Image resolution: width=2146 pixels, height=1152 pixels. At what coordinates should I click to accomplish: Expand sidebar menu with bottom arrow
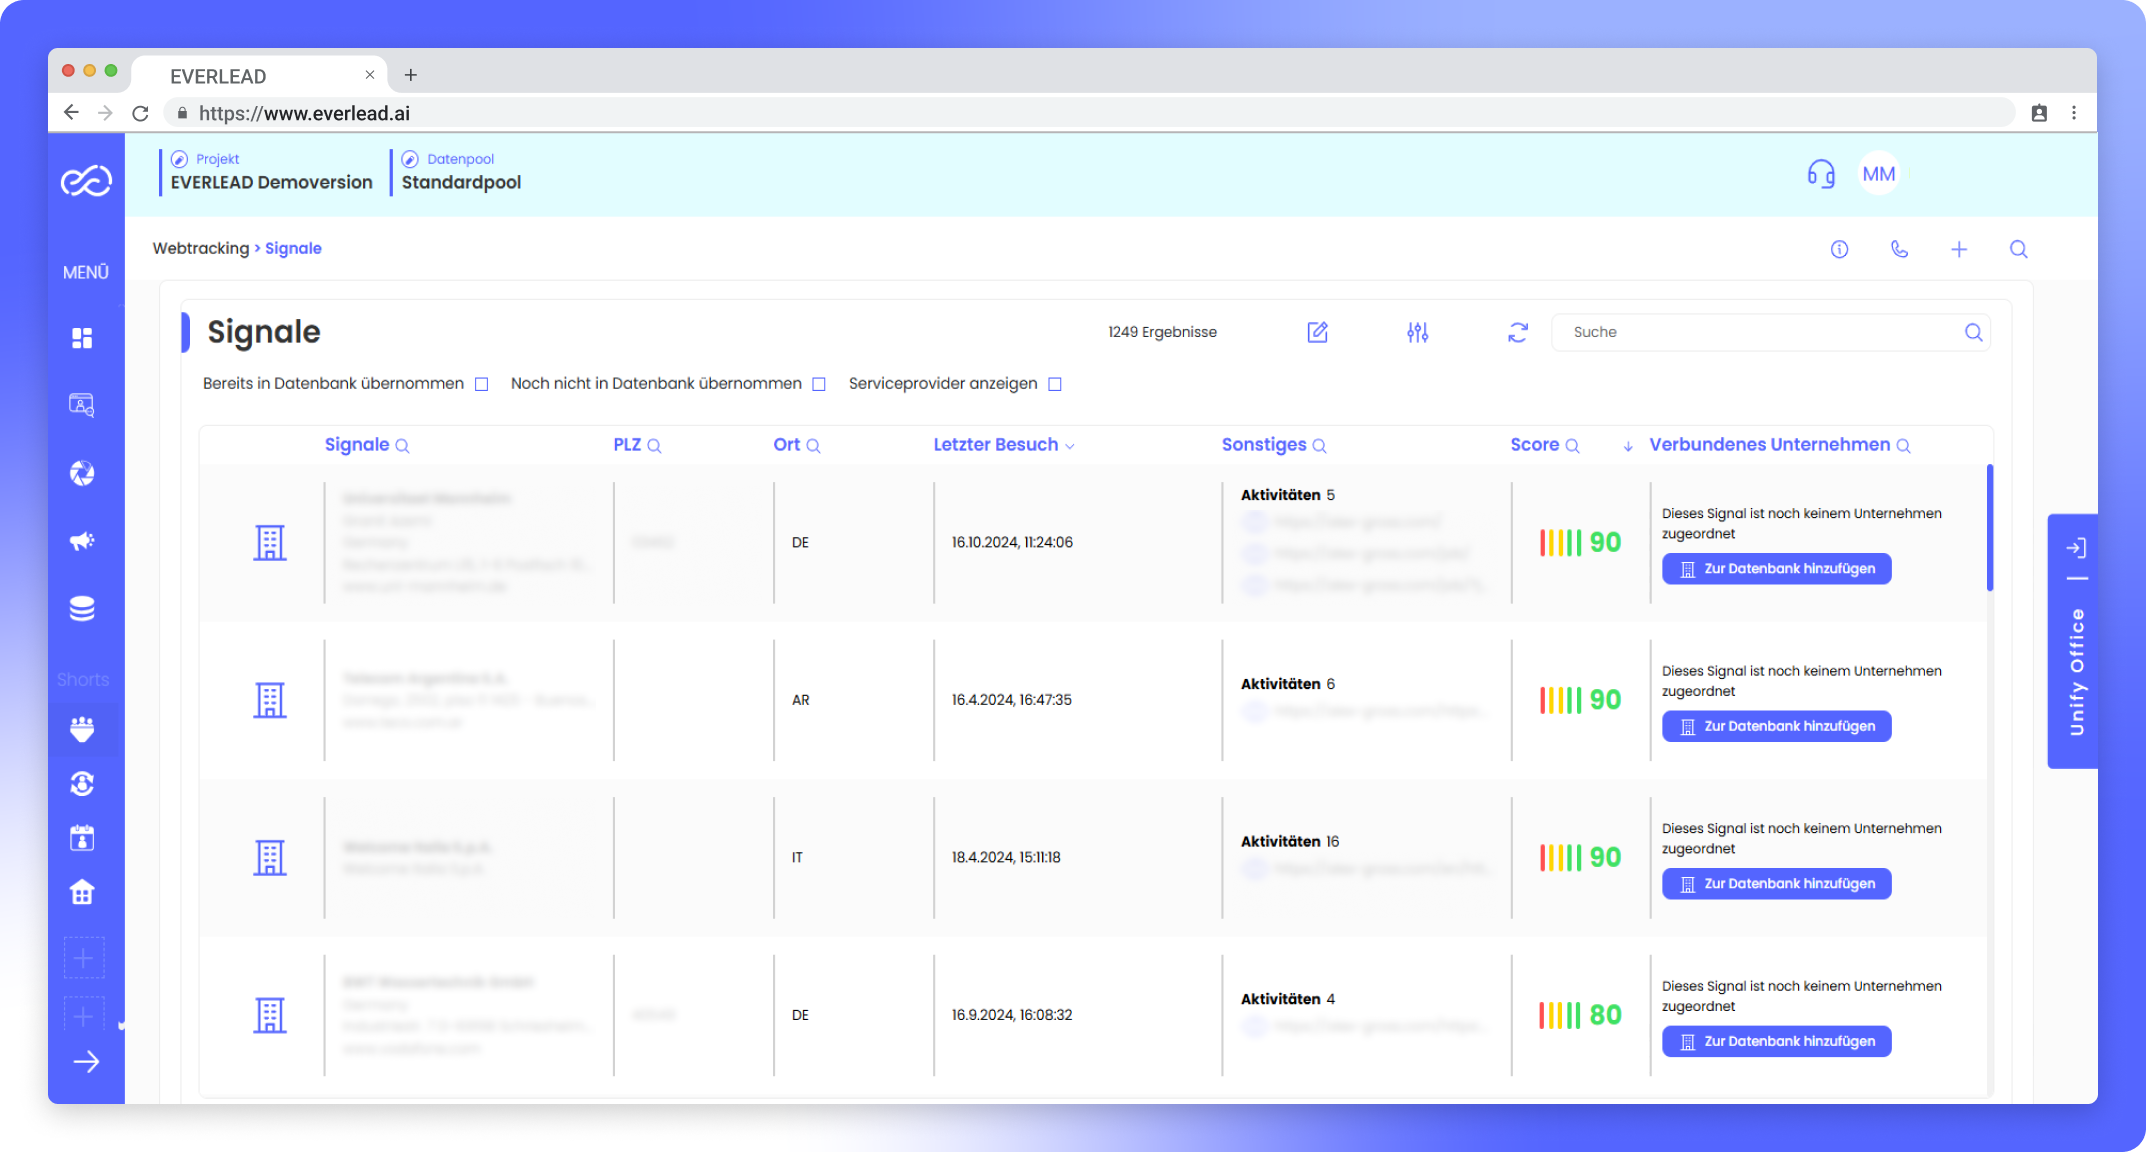tap(86, 1061)
